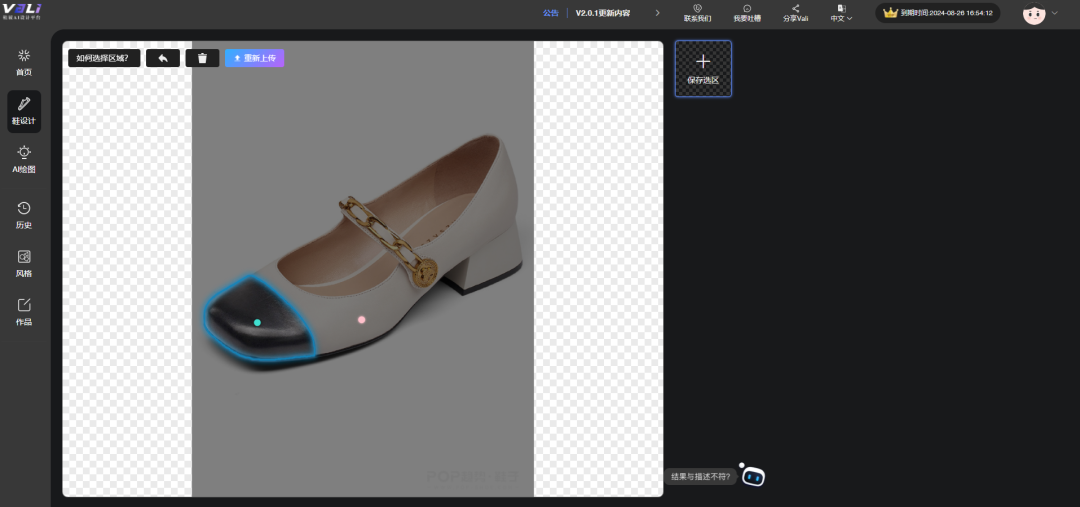Click the cyan selection point on toe cap
Screen dimensions: 1080x507
(257, 322)
